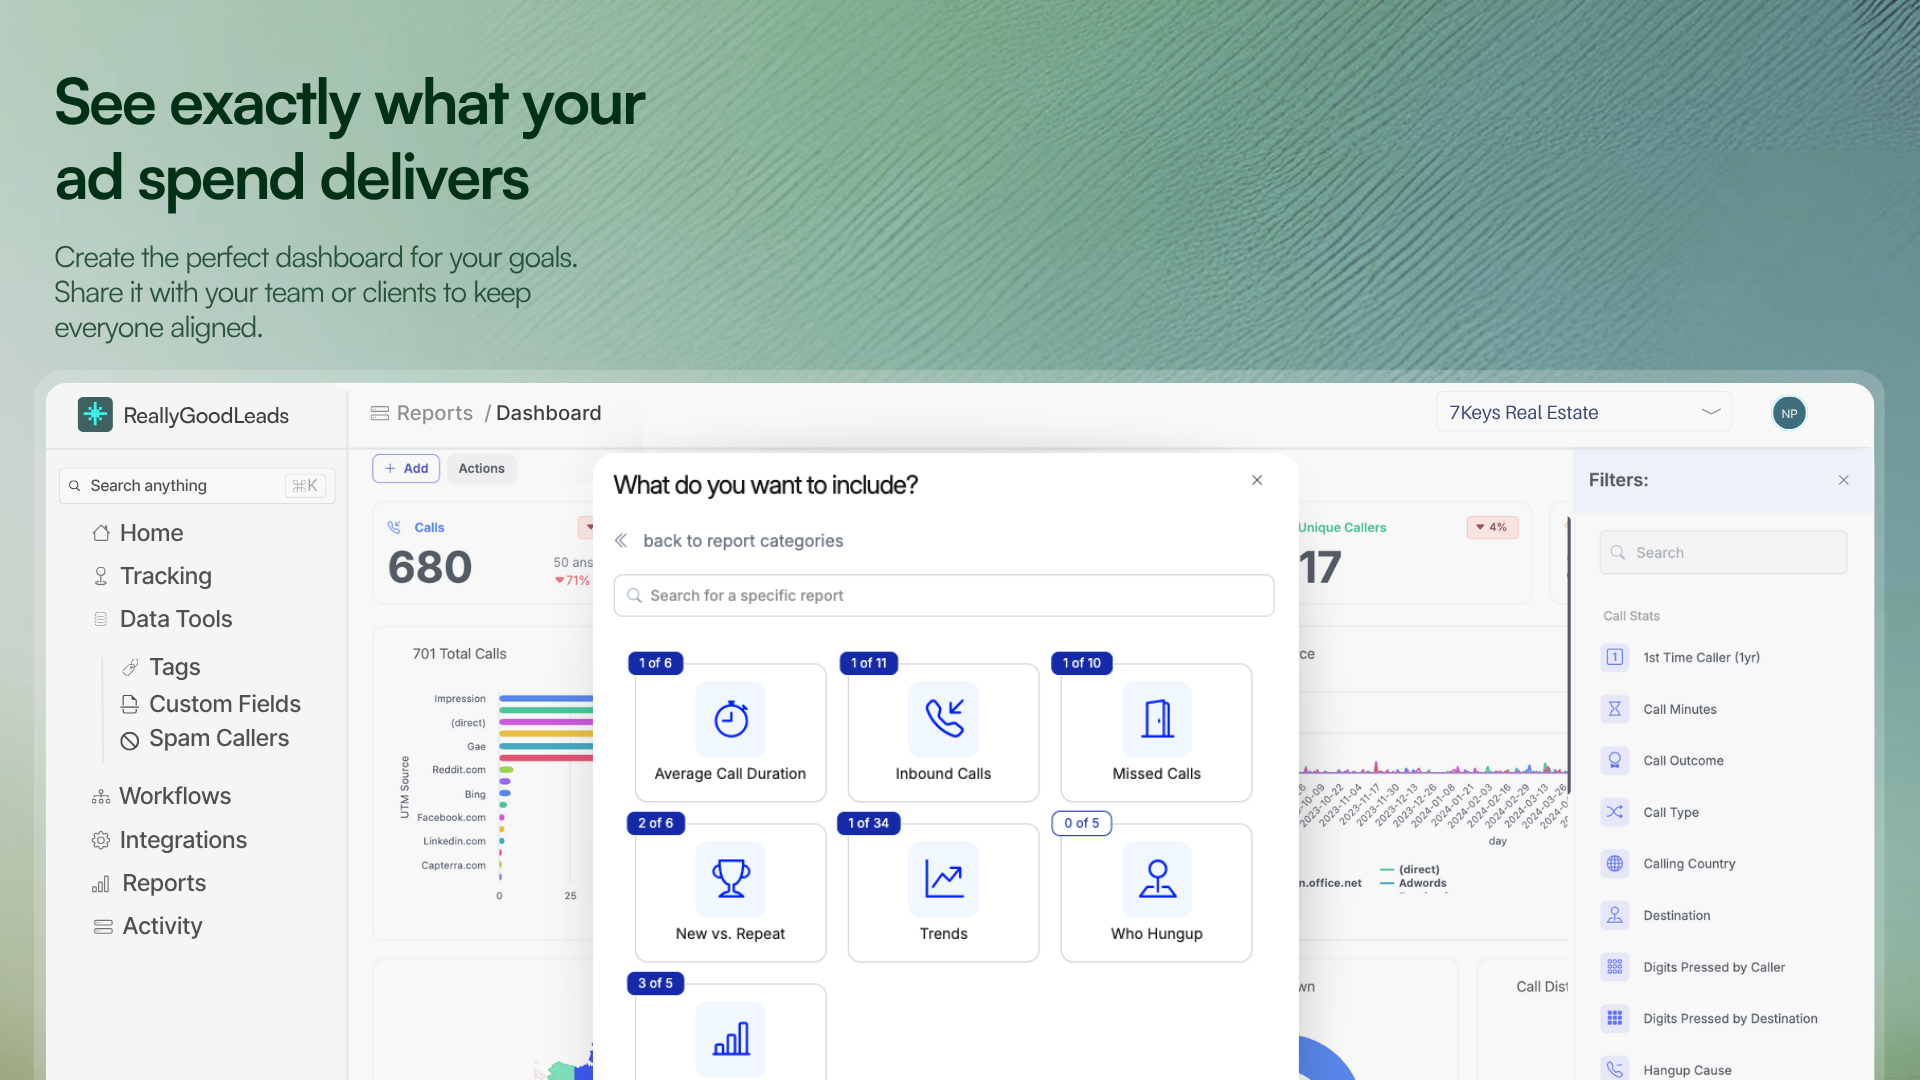Image resolution: width=1920 pixels, height=1080 pixels.
Task: Open the NP user avatar menu
Action: pos(1789,413)
